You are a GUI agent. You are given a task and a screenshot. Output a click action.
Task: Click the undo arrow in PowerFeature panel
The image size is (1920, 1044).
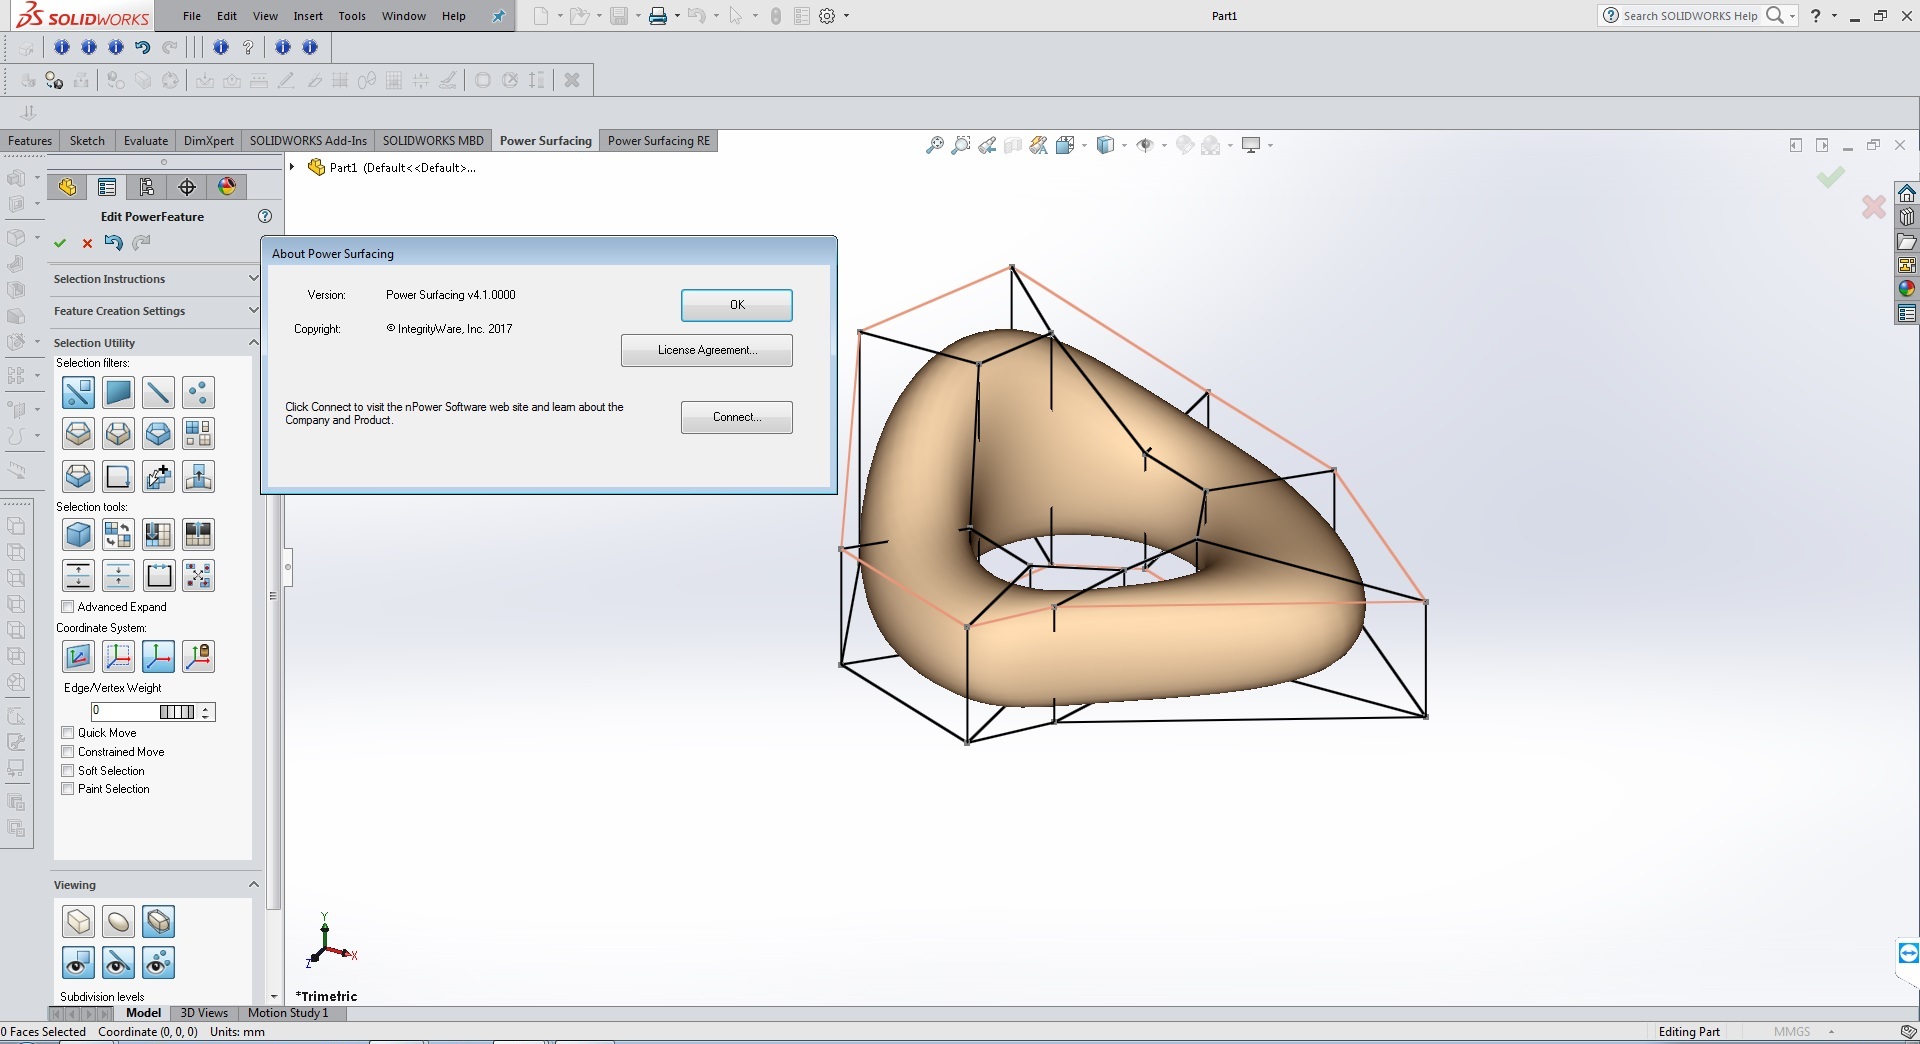click(x=114, y=242)
